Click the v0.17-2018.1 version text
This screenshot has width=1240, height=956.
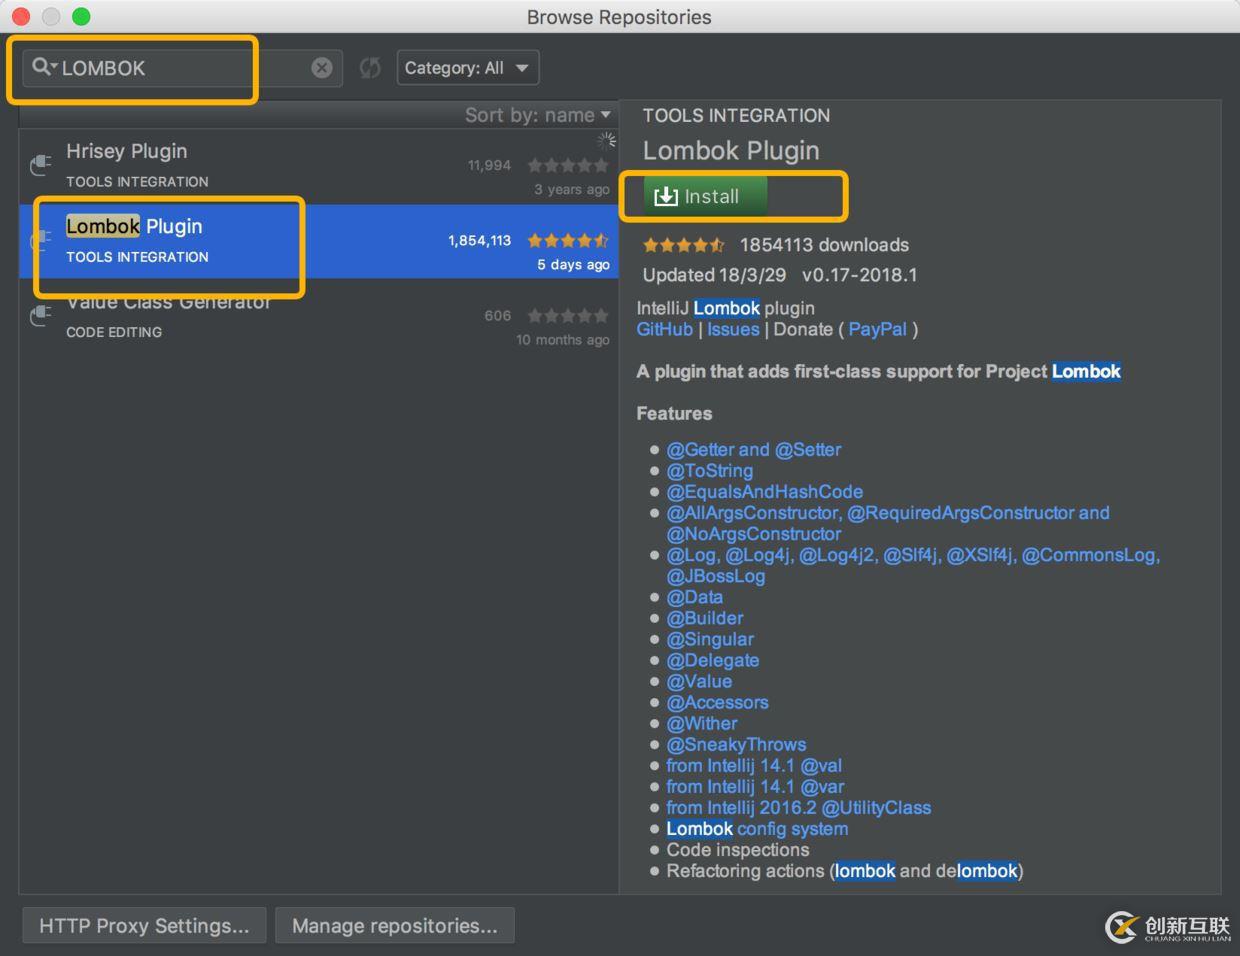tap(860, 275)
